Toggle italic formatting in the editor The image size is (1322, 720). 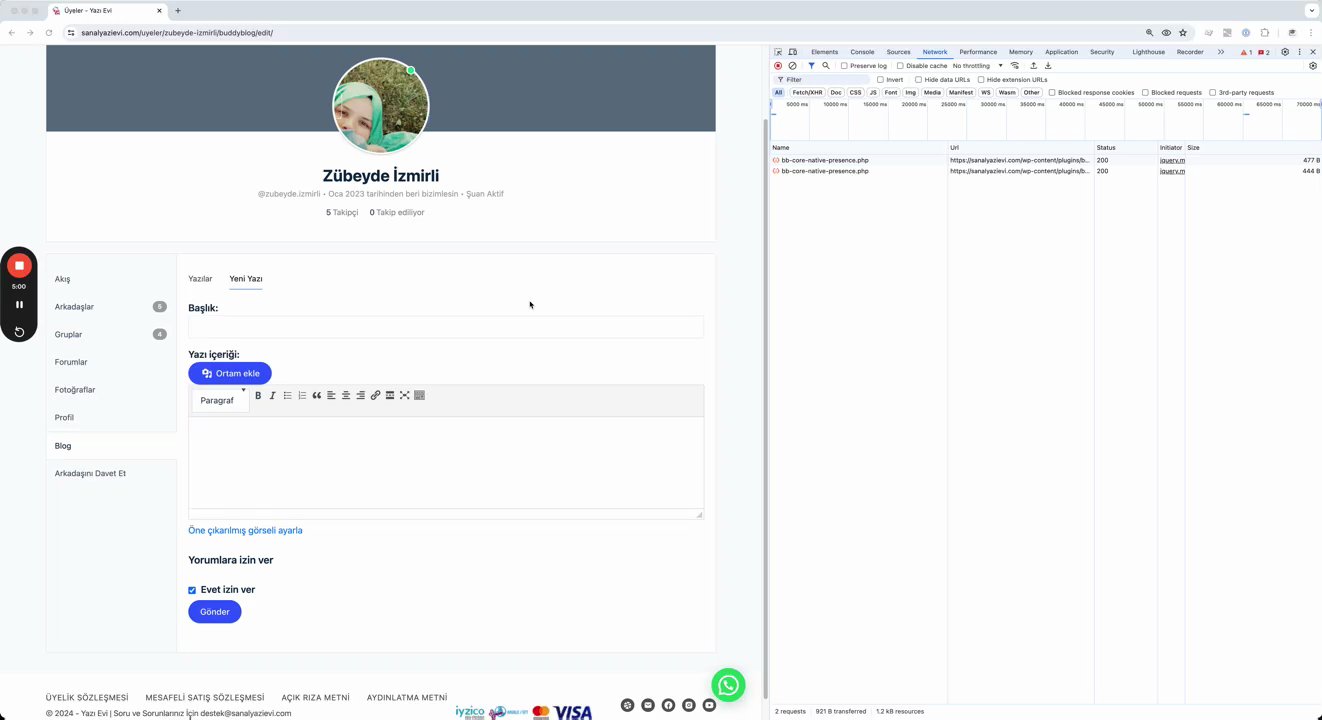click(272, 395)
